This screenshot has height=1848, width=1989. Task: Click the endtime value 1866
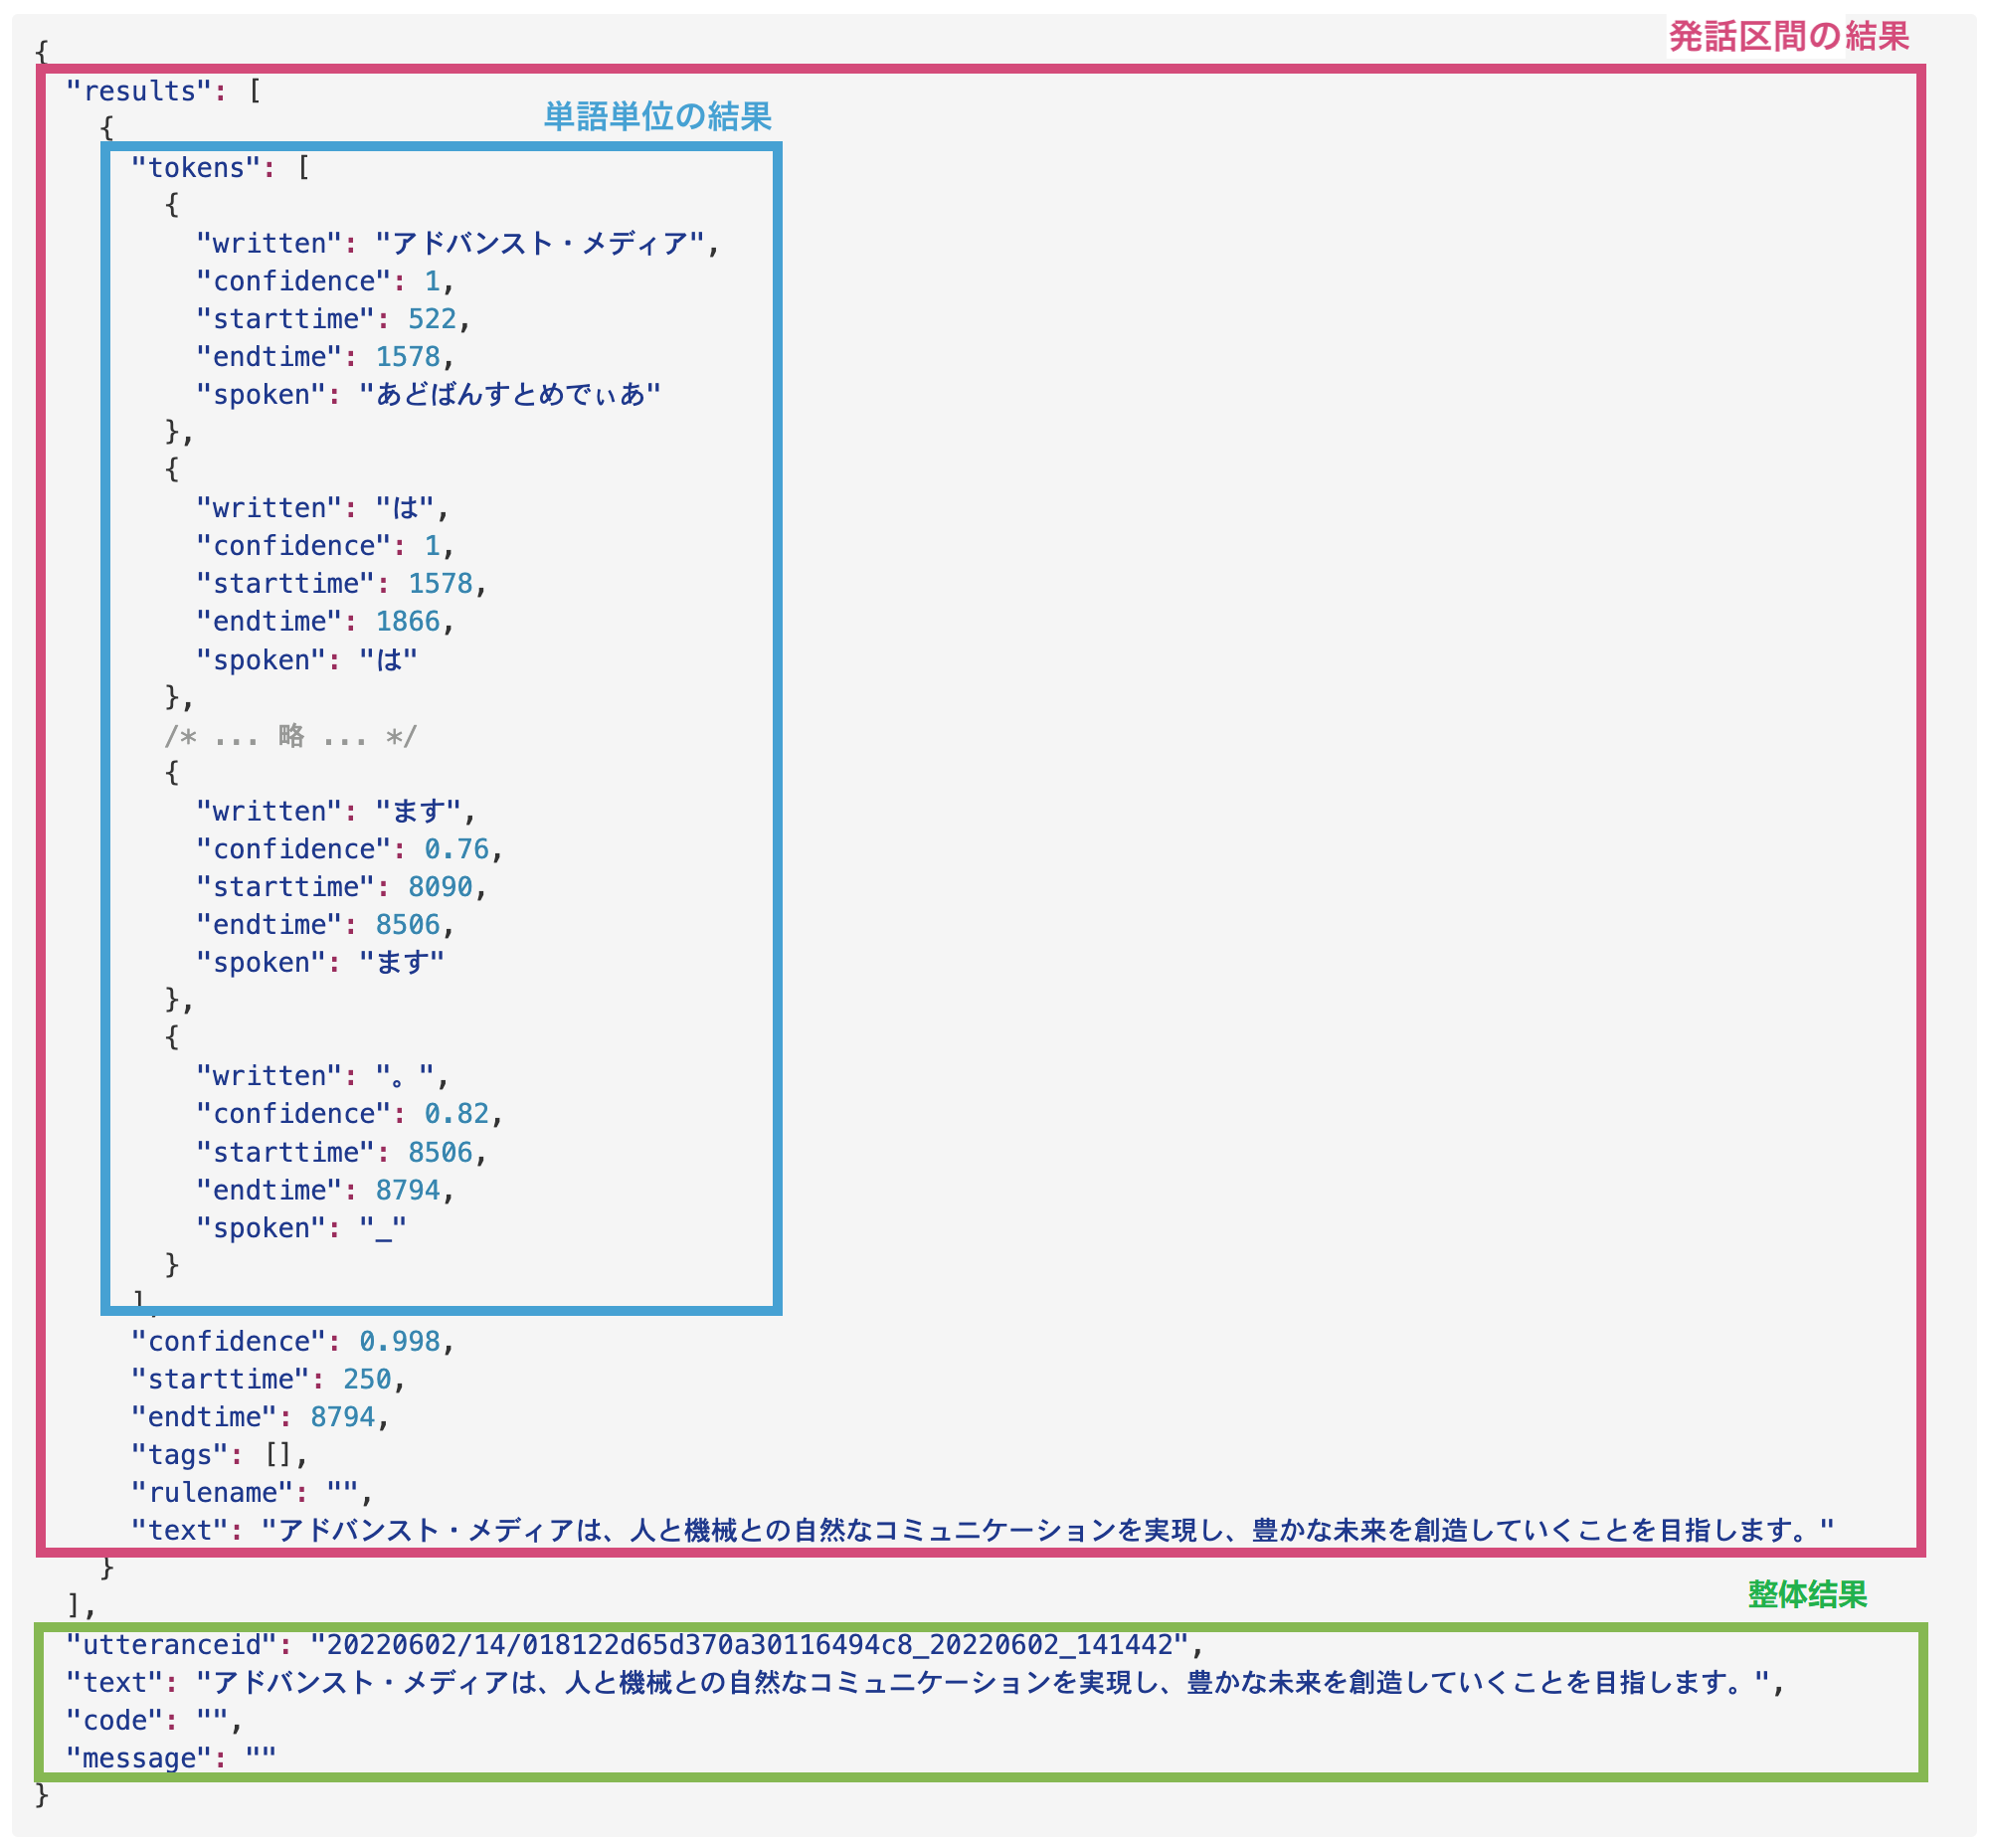click(x=408, y=622)
